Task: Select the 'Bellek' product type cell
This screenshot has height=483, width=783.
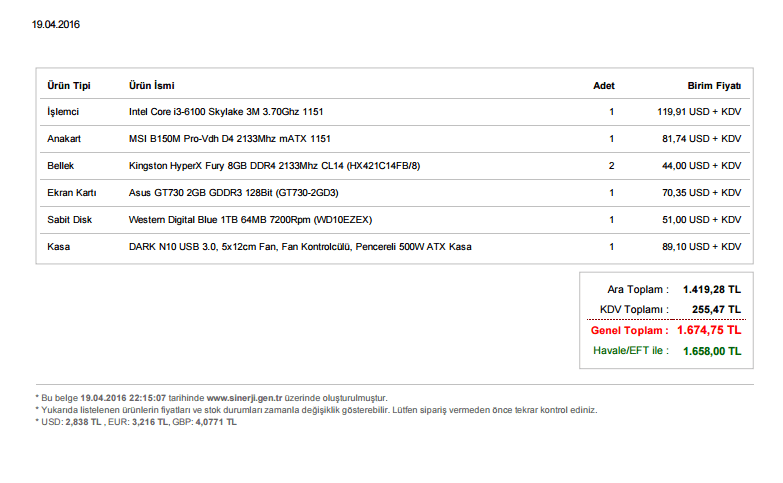Action: pos(60,166)
